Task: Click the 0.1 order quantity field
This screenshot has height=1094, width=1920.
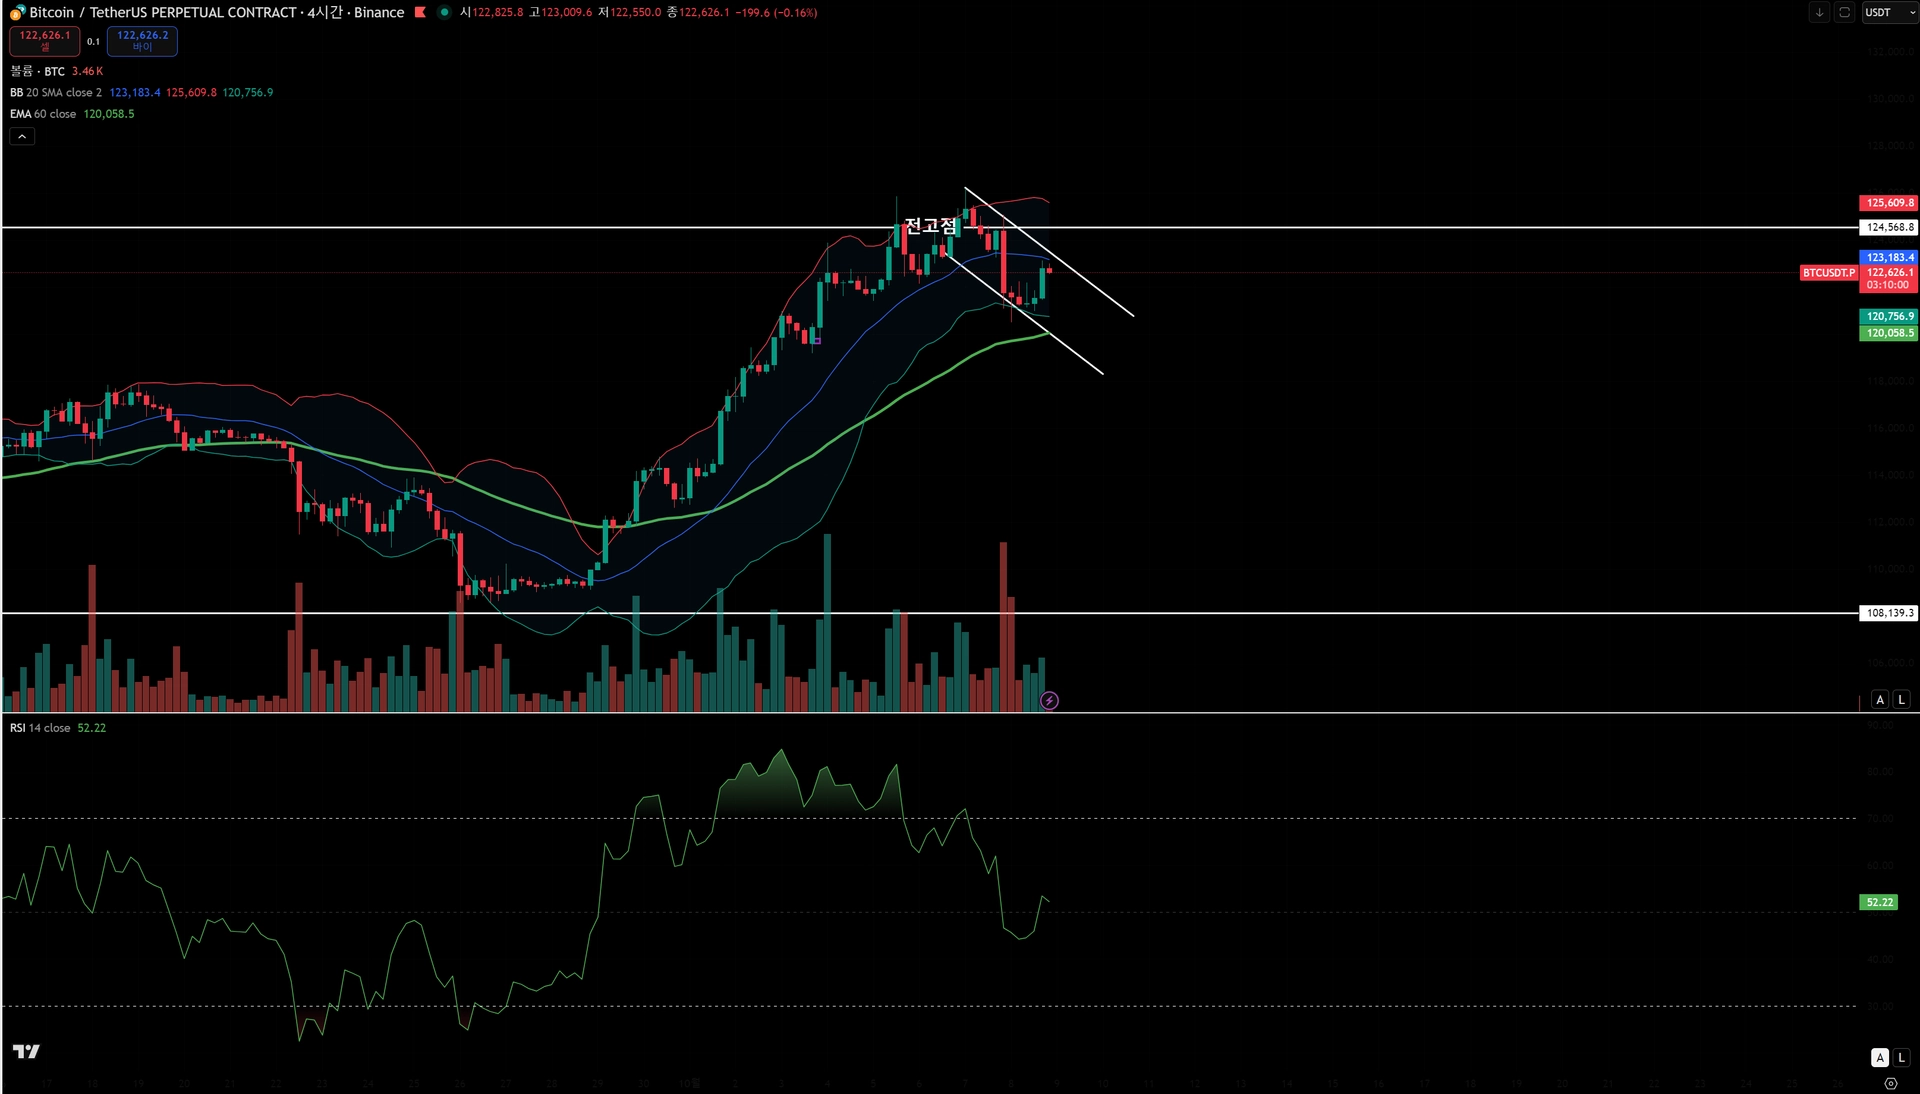Action: coord(93,42)
